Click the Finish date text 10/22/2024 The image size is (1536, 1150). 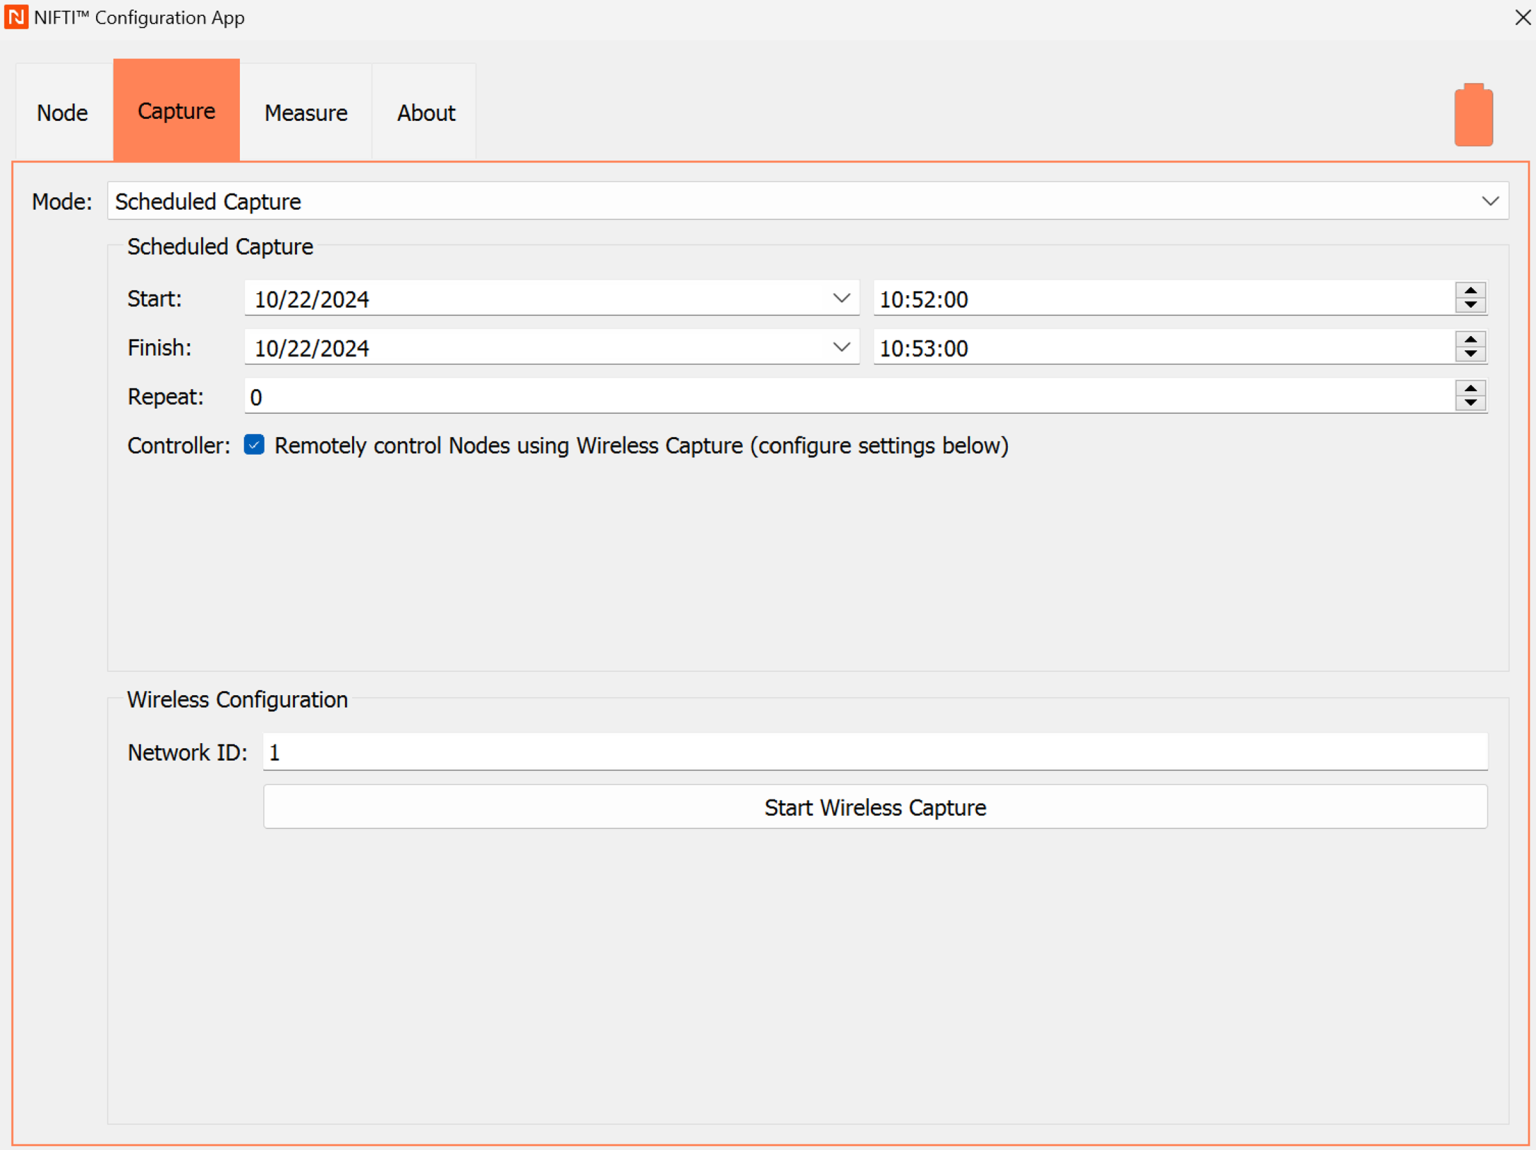[312, 348]
